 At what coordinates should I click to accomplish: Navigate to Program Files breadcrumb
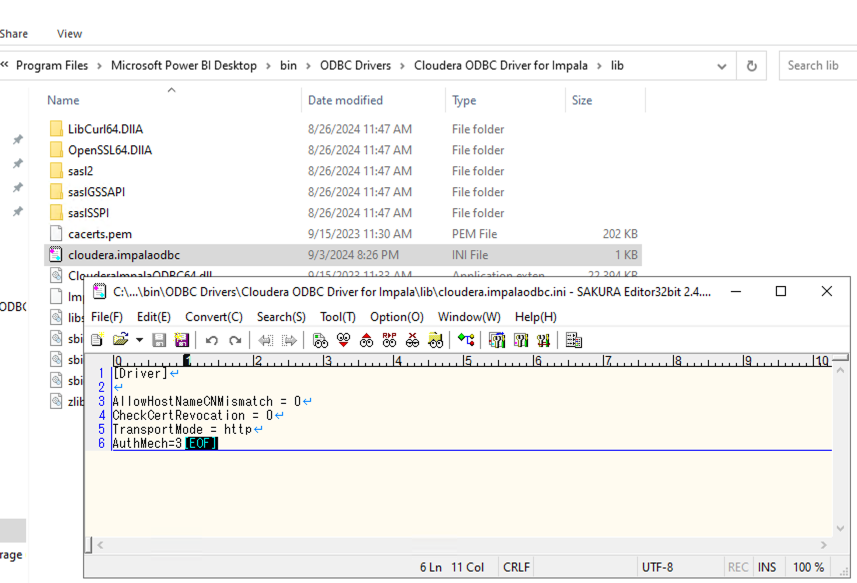coord(52,66)
